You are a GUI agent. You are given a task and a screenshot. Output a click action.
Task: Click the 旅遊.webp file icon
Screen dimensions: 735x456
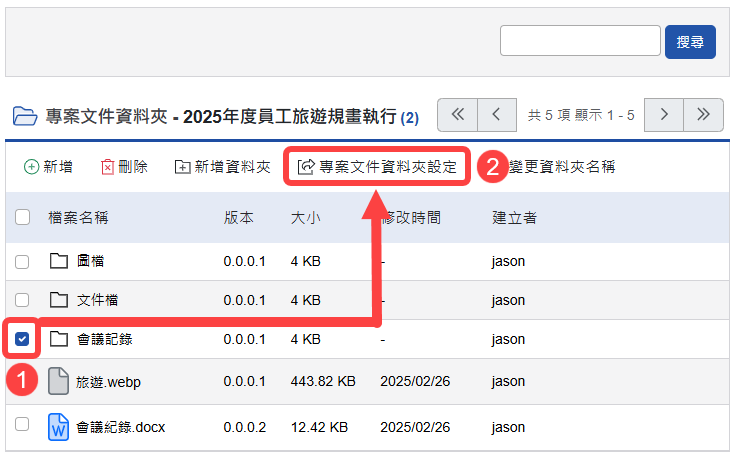click(x=59, y=381)
